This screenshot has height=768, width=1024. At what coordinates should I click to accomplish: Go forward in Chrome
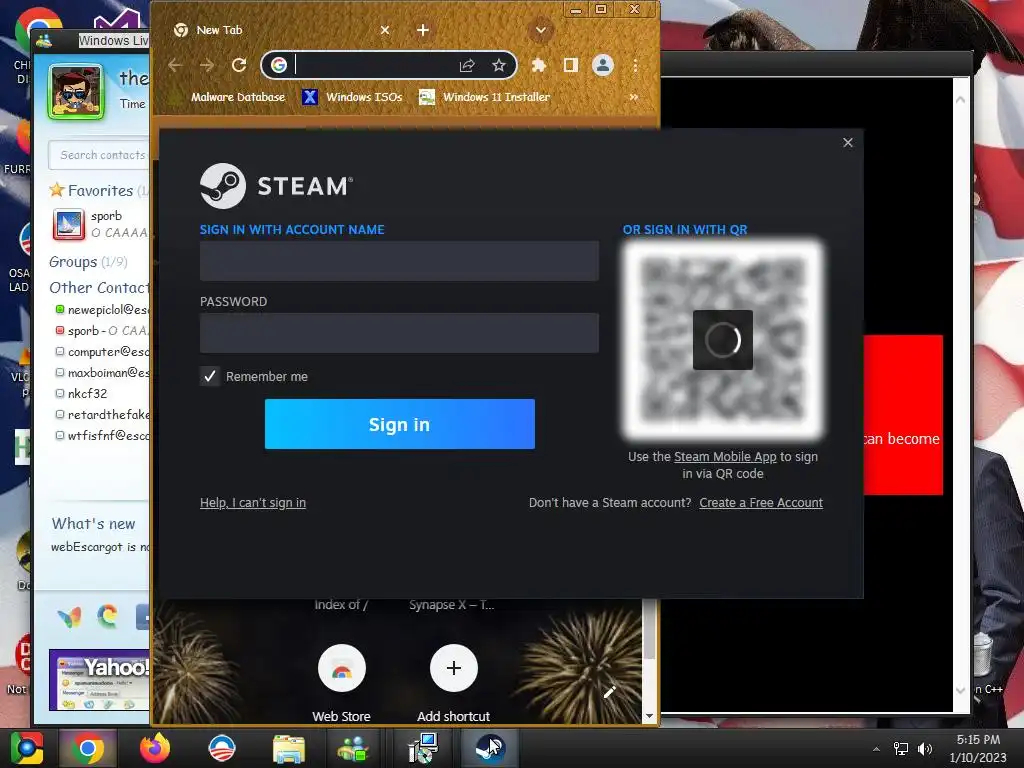[207, 65]
